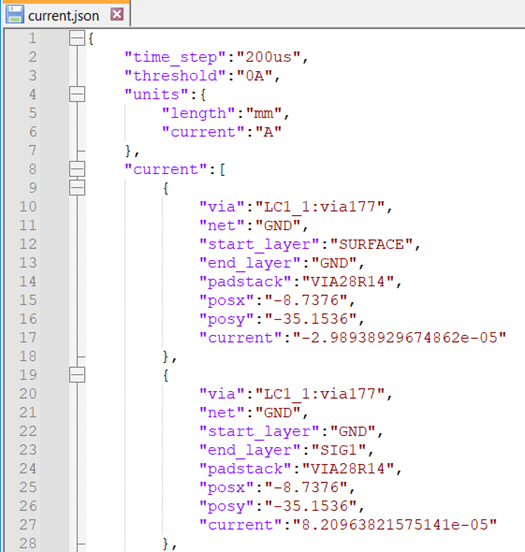The height and width of the screenshot is (552, 525).
Task: Click the "threshold" key
Action: (175, 76)
